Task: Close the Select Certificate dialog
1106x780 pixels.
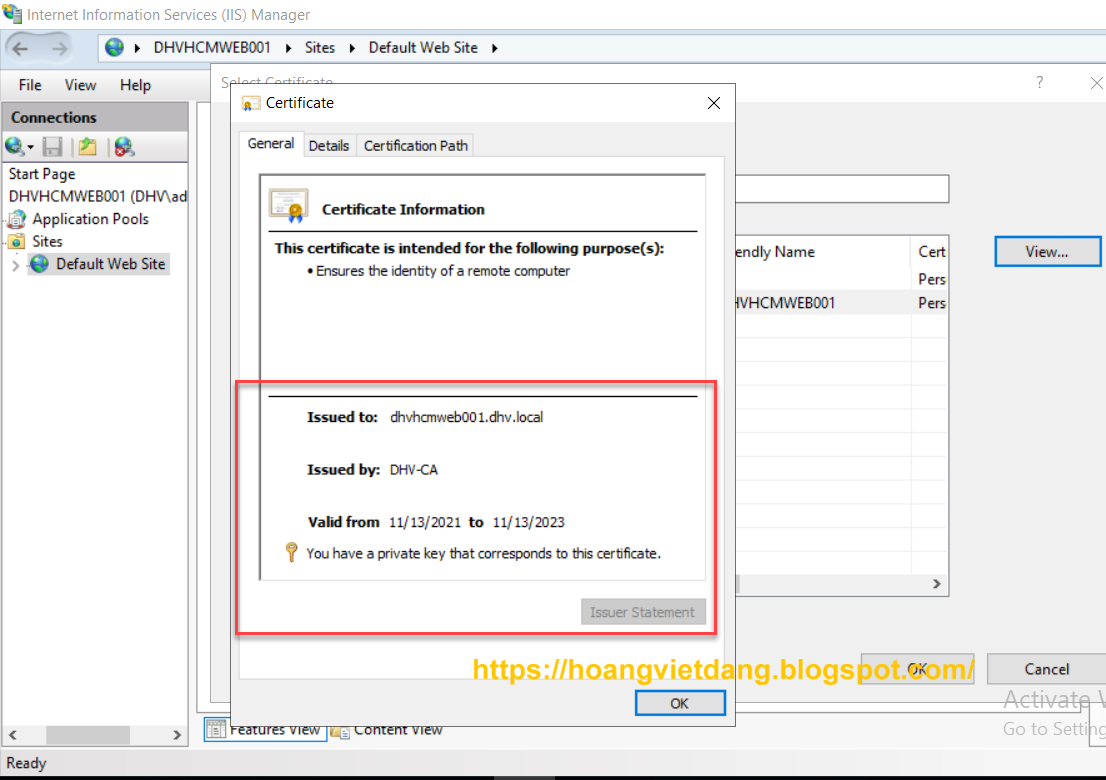Action: [1096, 83]
